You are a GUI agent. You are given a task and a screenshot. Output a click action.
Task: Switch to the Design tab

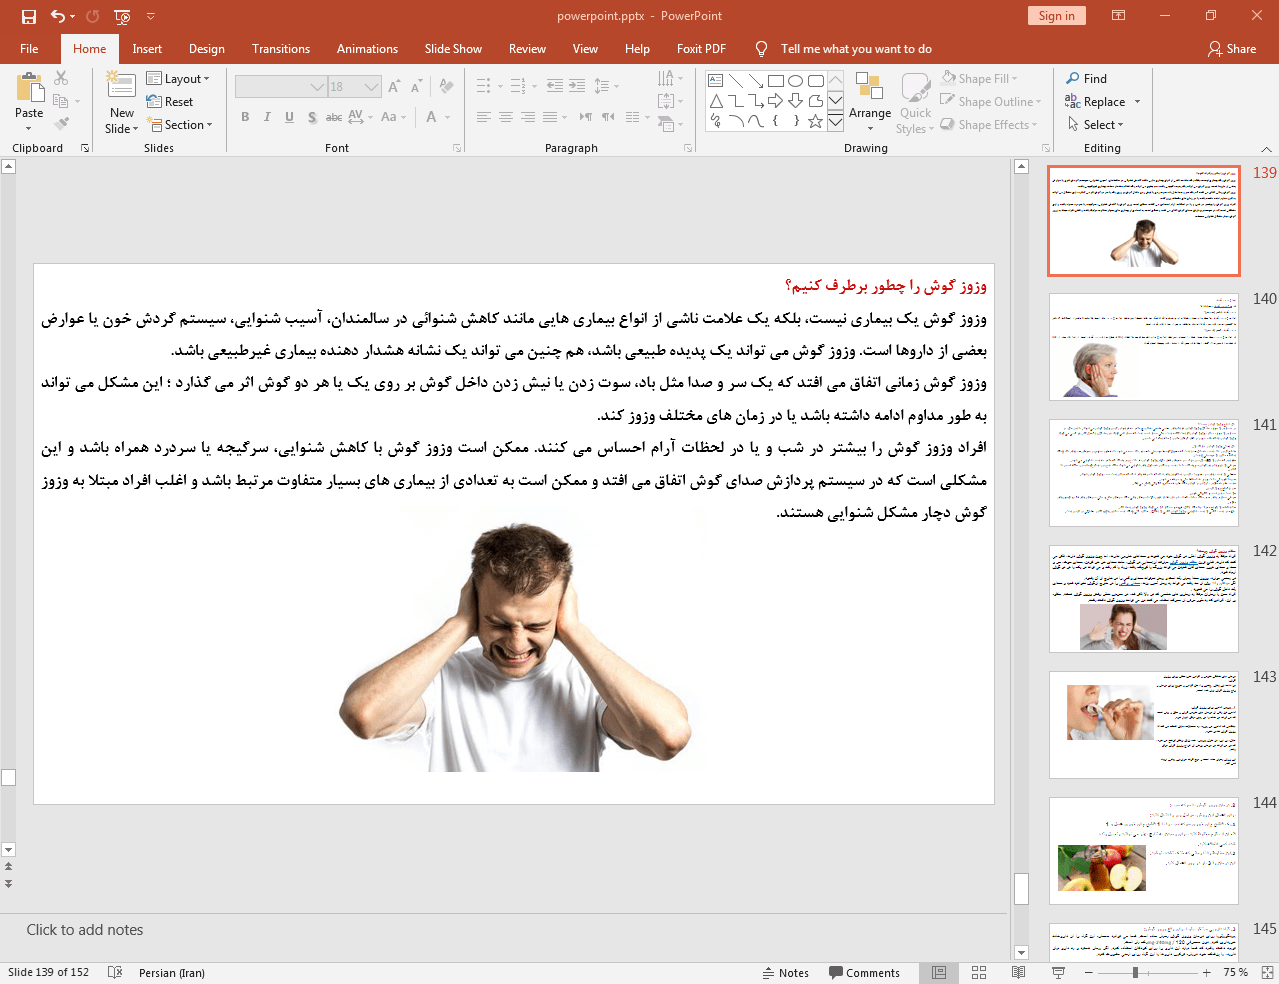point(207,48)
